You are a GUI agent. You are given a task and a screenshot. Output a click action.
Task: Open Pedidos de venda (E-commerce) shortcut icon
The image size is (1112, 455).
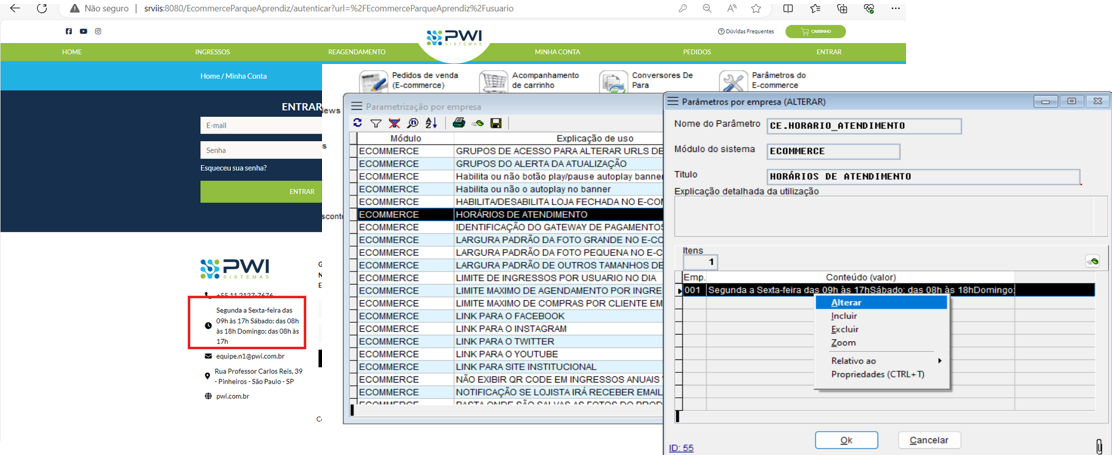(x=374, y=82)
